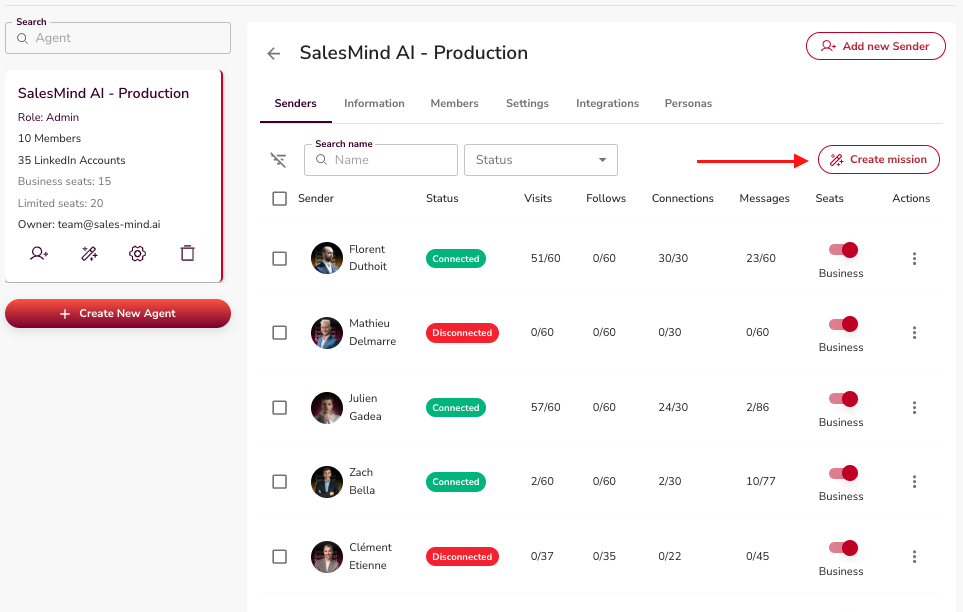
Task: Select checkbox for Mathieu Delmarre row
Action: tap(280, 333)
